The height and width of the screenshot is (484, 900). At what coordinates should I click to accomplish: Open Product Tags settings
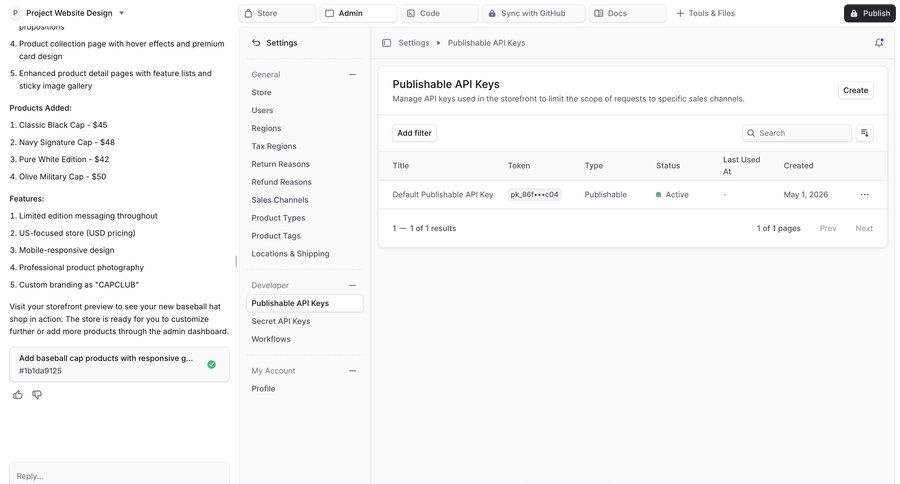pos(276,235)
